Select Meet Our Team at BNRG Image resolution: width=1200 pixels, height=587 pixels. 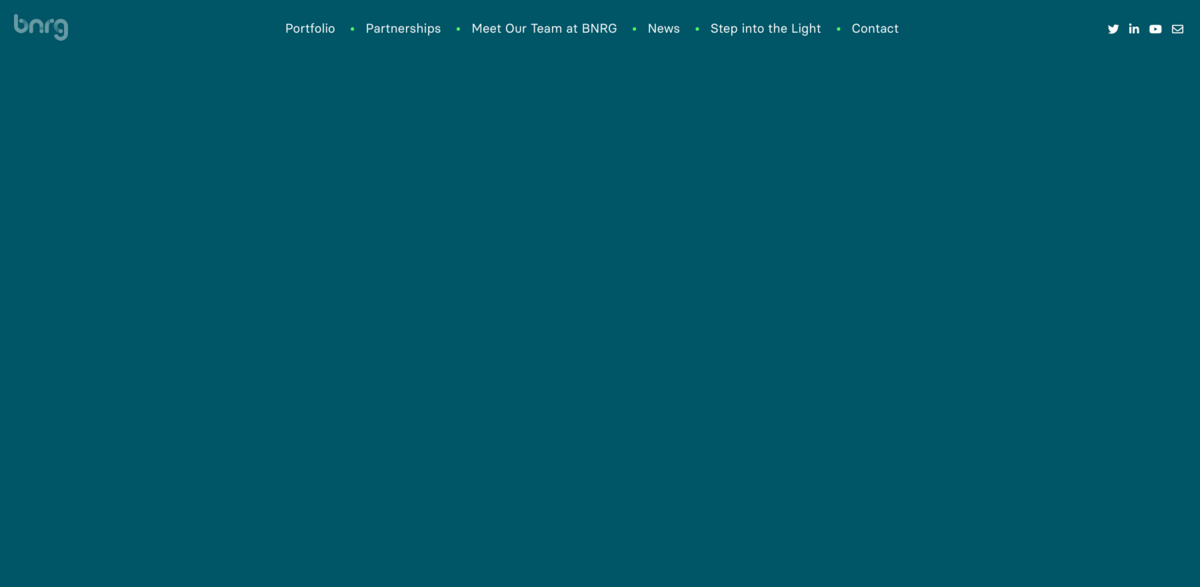click(x=544, y=29)
